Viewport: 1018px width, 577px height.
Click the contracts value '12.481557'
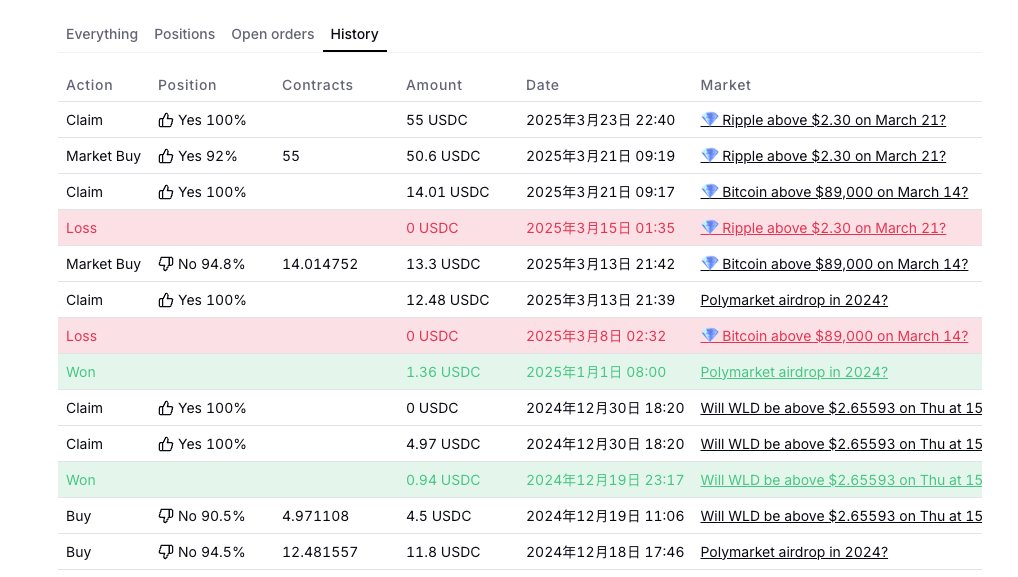tap(320, 552)
